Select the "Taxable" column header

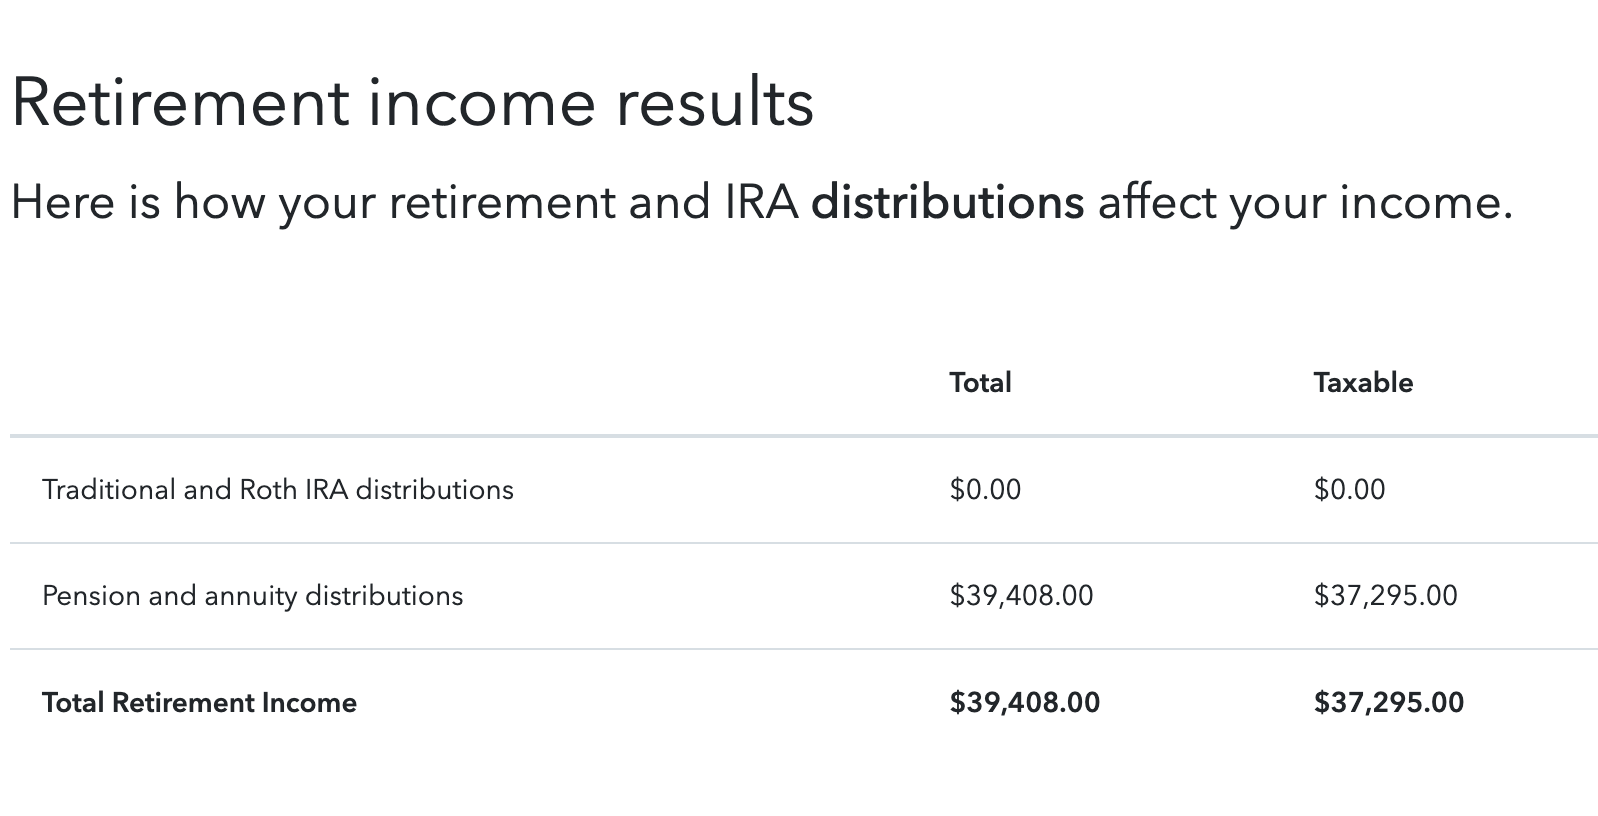(x=1363, y=383)
